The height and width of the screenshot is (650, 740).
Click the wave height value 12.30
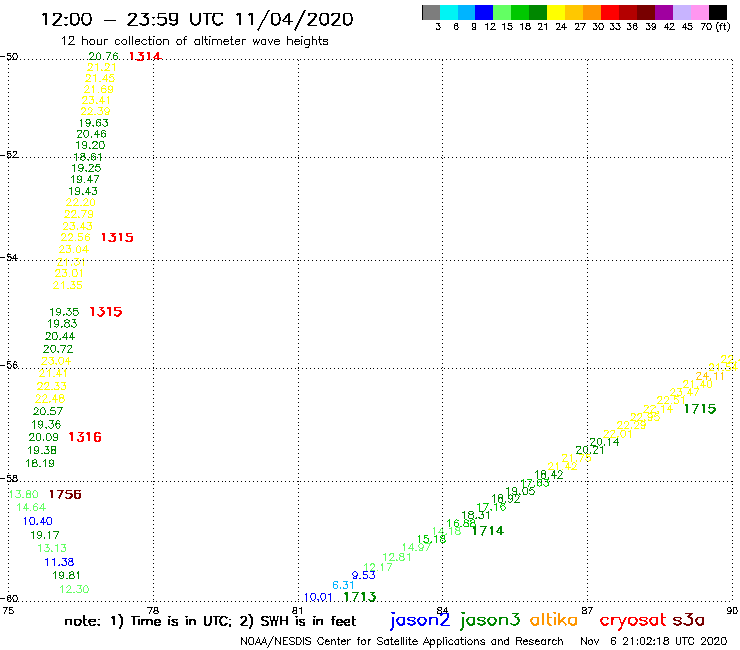point(74,589)
